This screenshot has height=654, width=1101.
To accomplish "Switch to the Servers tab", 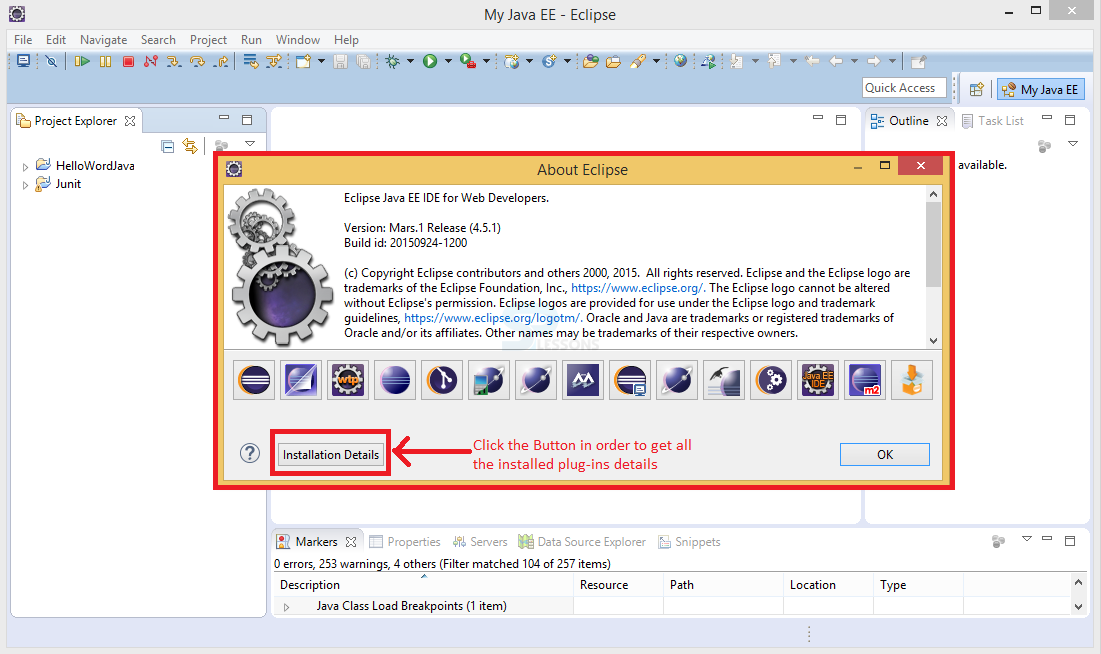I will click(480, 542).
